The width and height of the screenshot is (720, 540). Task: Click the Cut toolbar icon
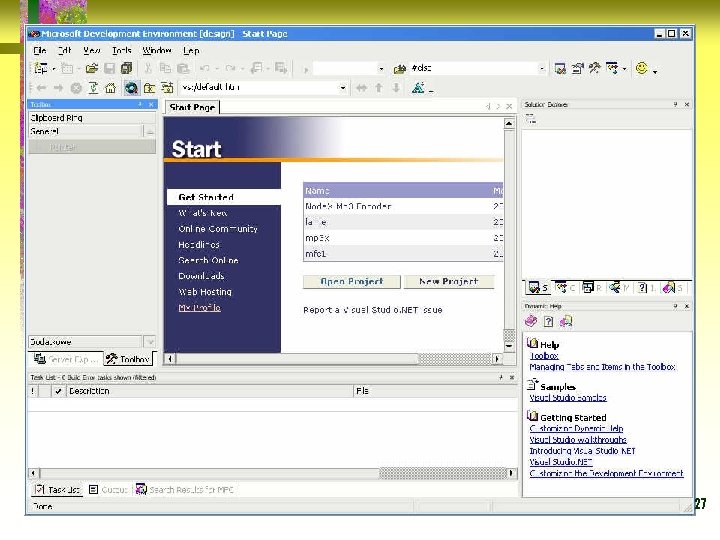click(x=148, y=68)
